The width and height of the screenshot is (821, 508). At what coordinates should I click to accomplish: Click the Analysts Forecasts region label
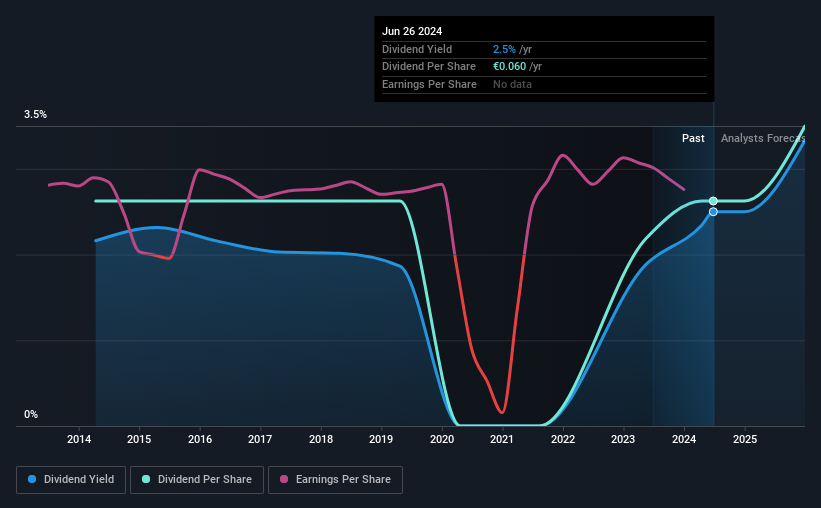click(x=763, y=138)
